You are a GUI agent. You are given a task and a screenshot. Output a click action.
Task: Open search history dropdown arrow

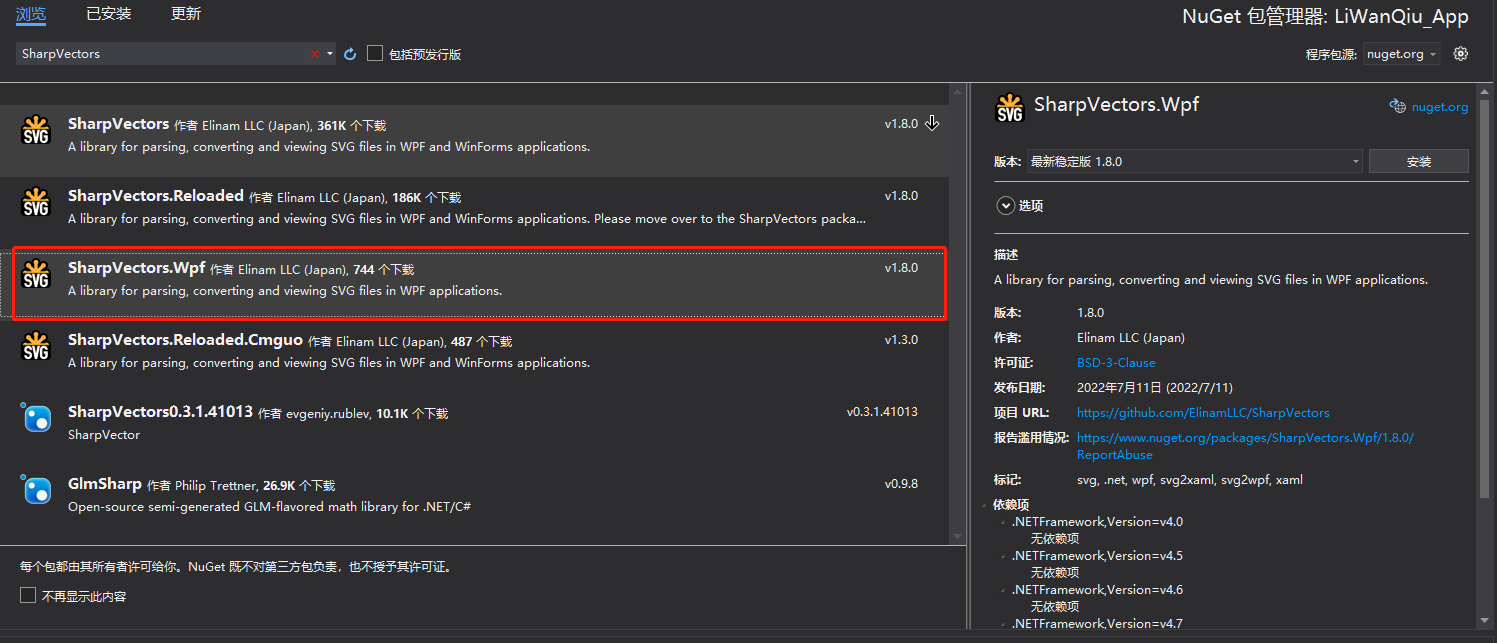(330, 54)
